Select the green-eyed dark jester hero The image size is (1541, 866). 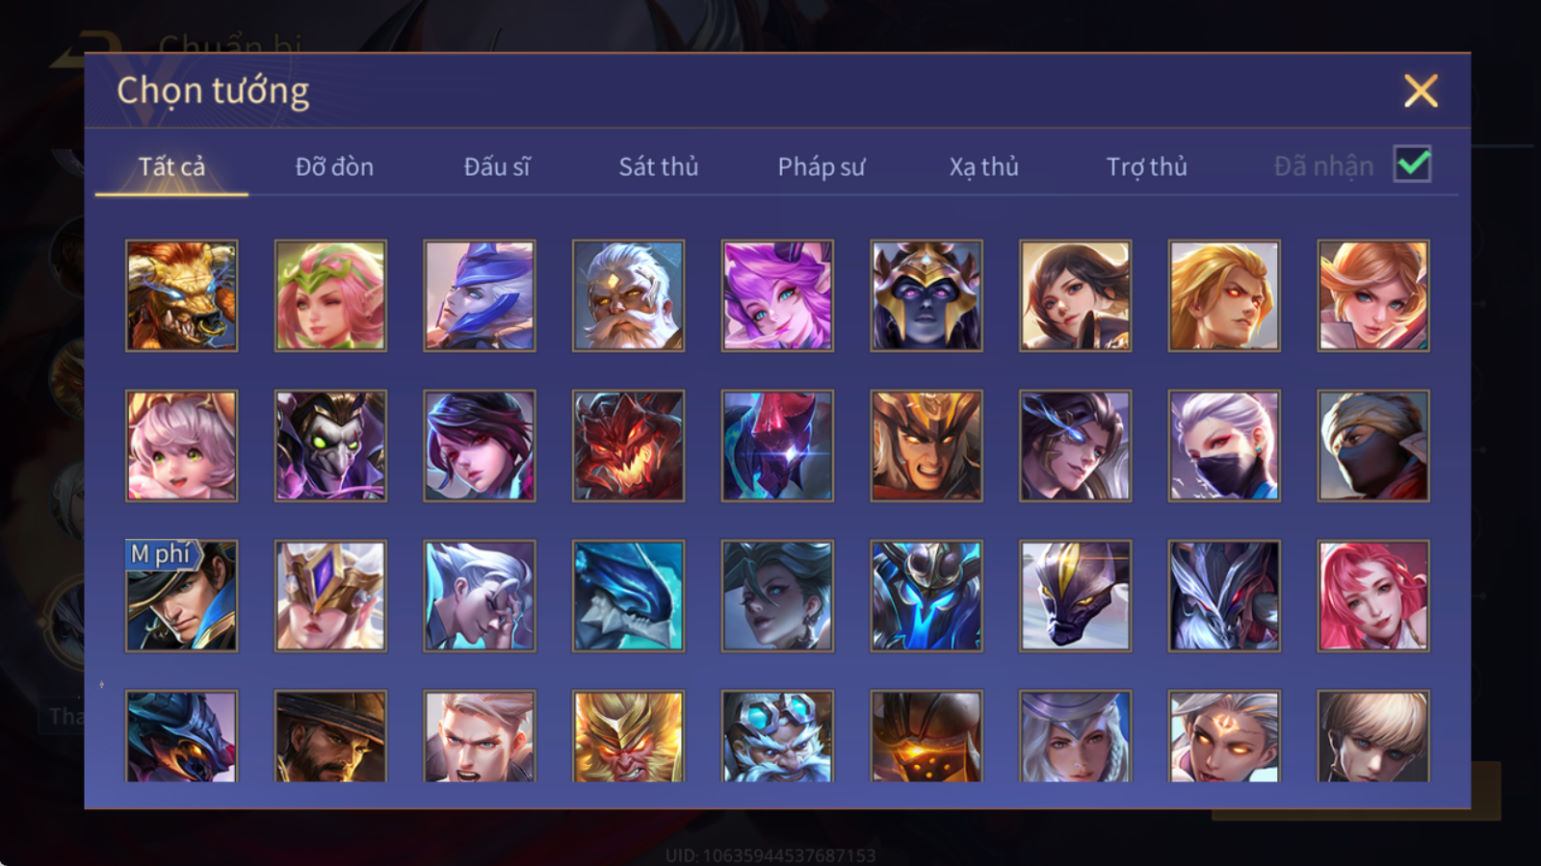click(x=330, y=446)
